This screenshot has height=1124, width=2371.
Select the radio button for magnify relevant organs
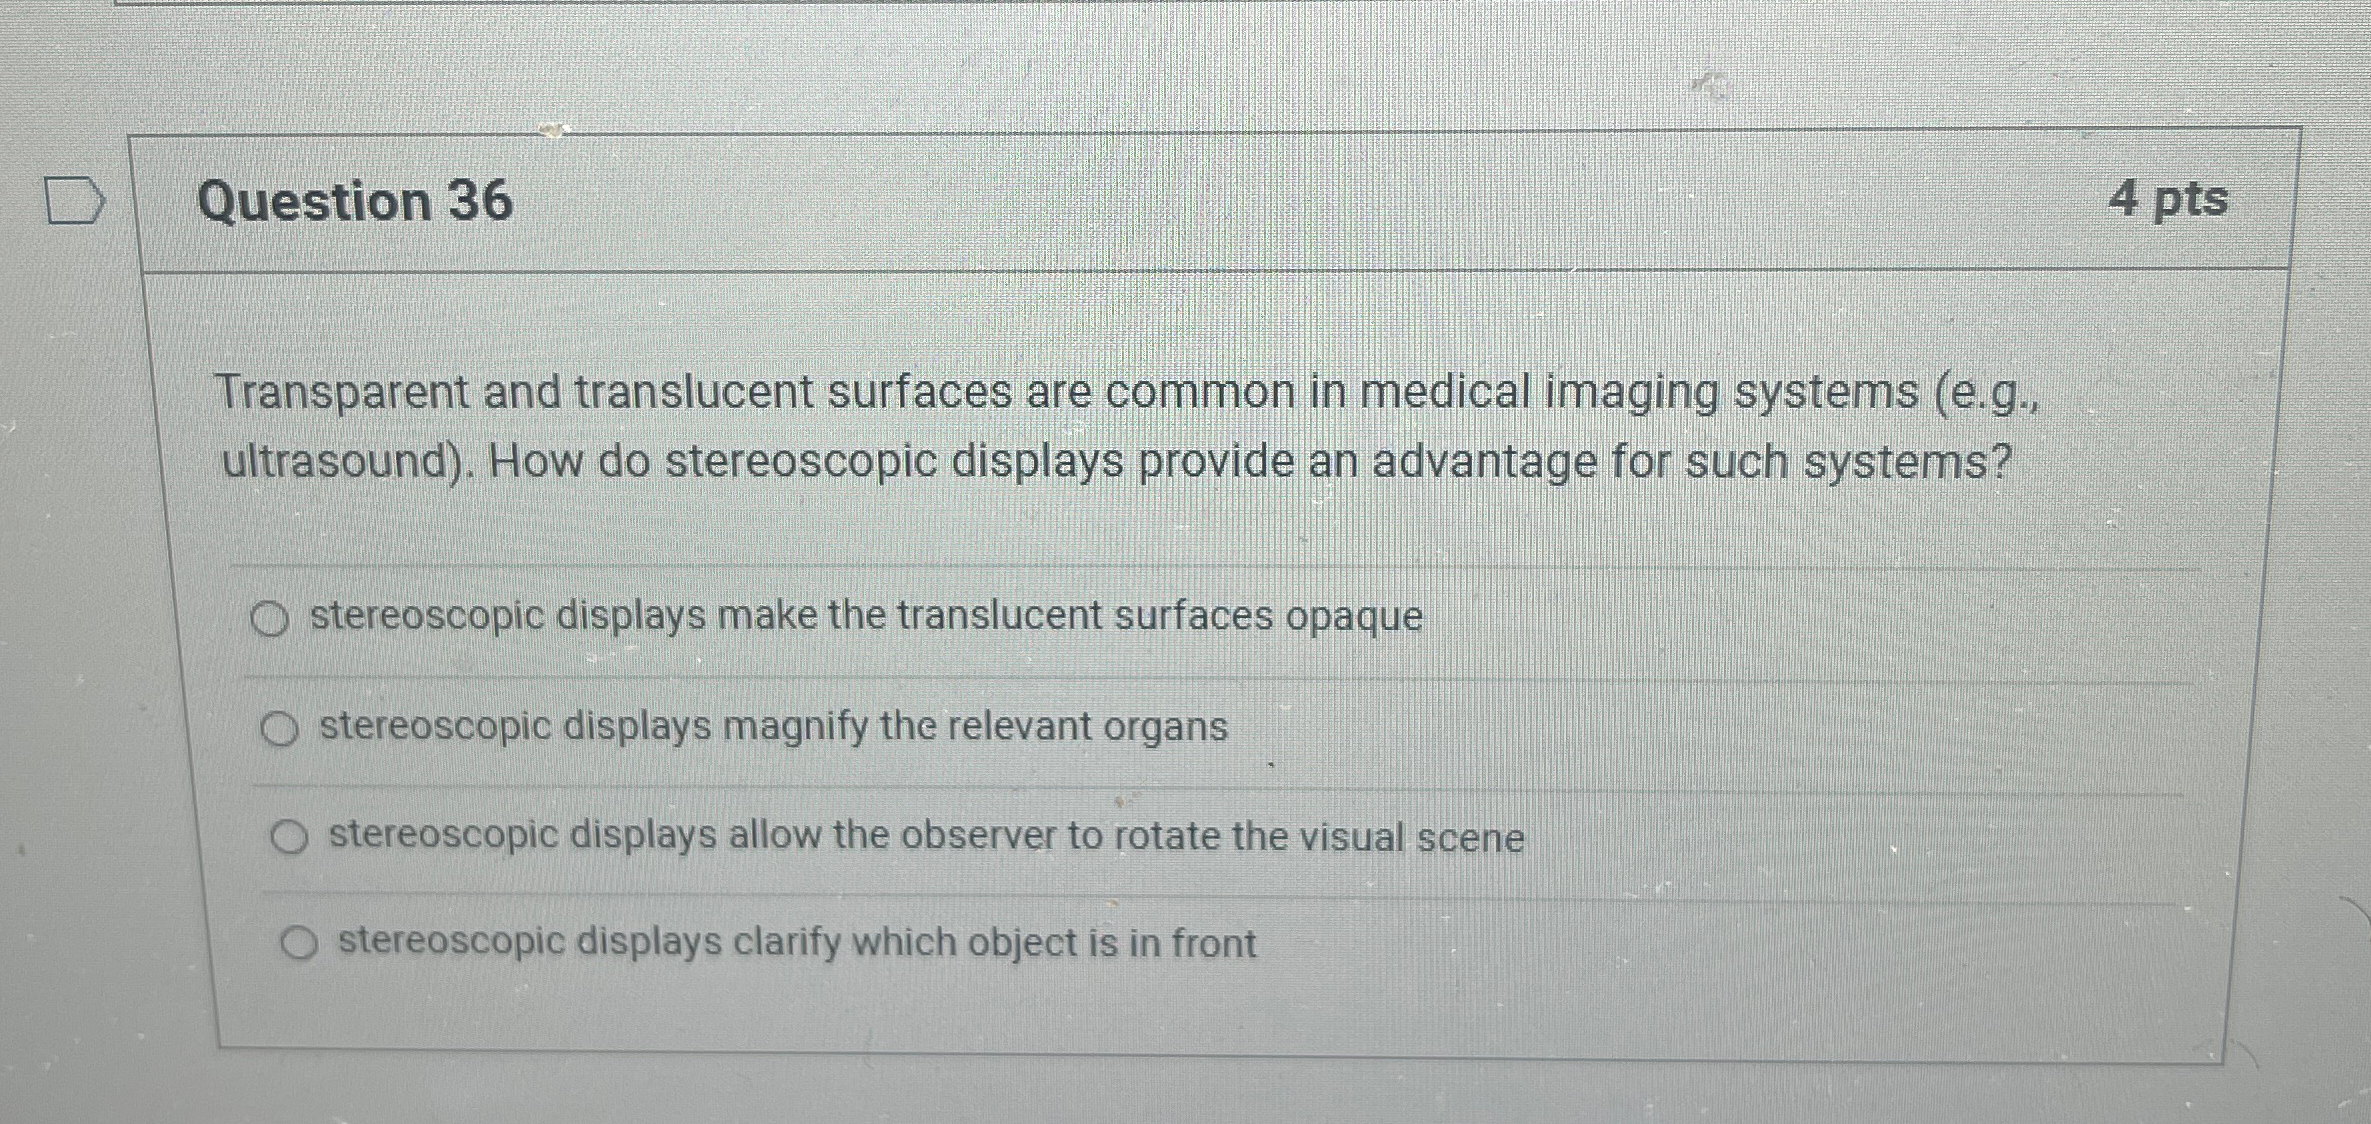280,727
